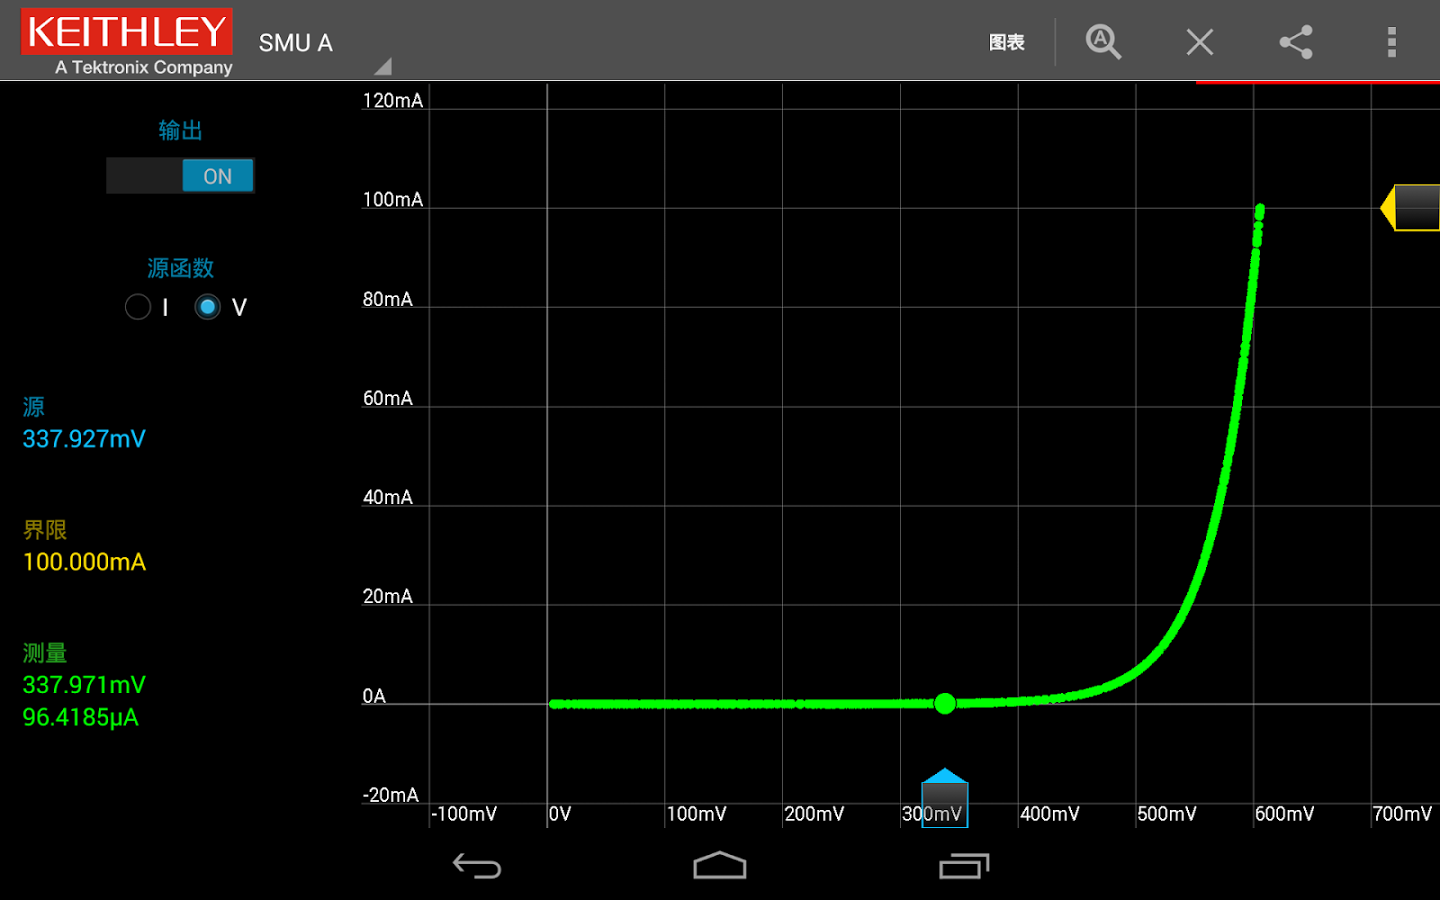
Task: Tap the measured current 96.4185µA
Action: tap(80, 717)
